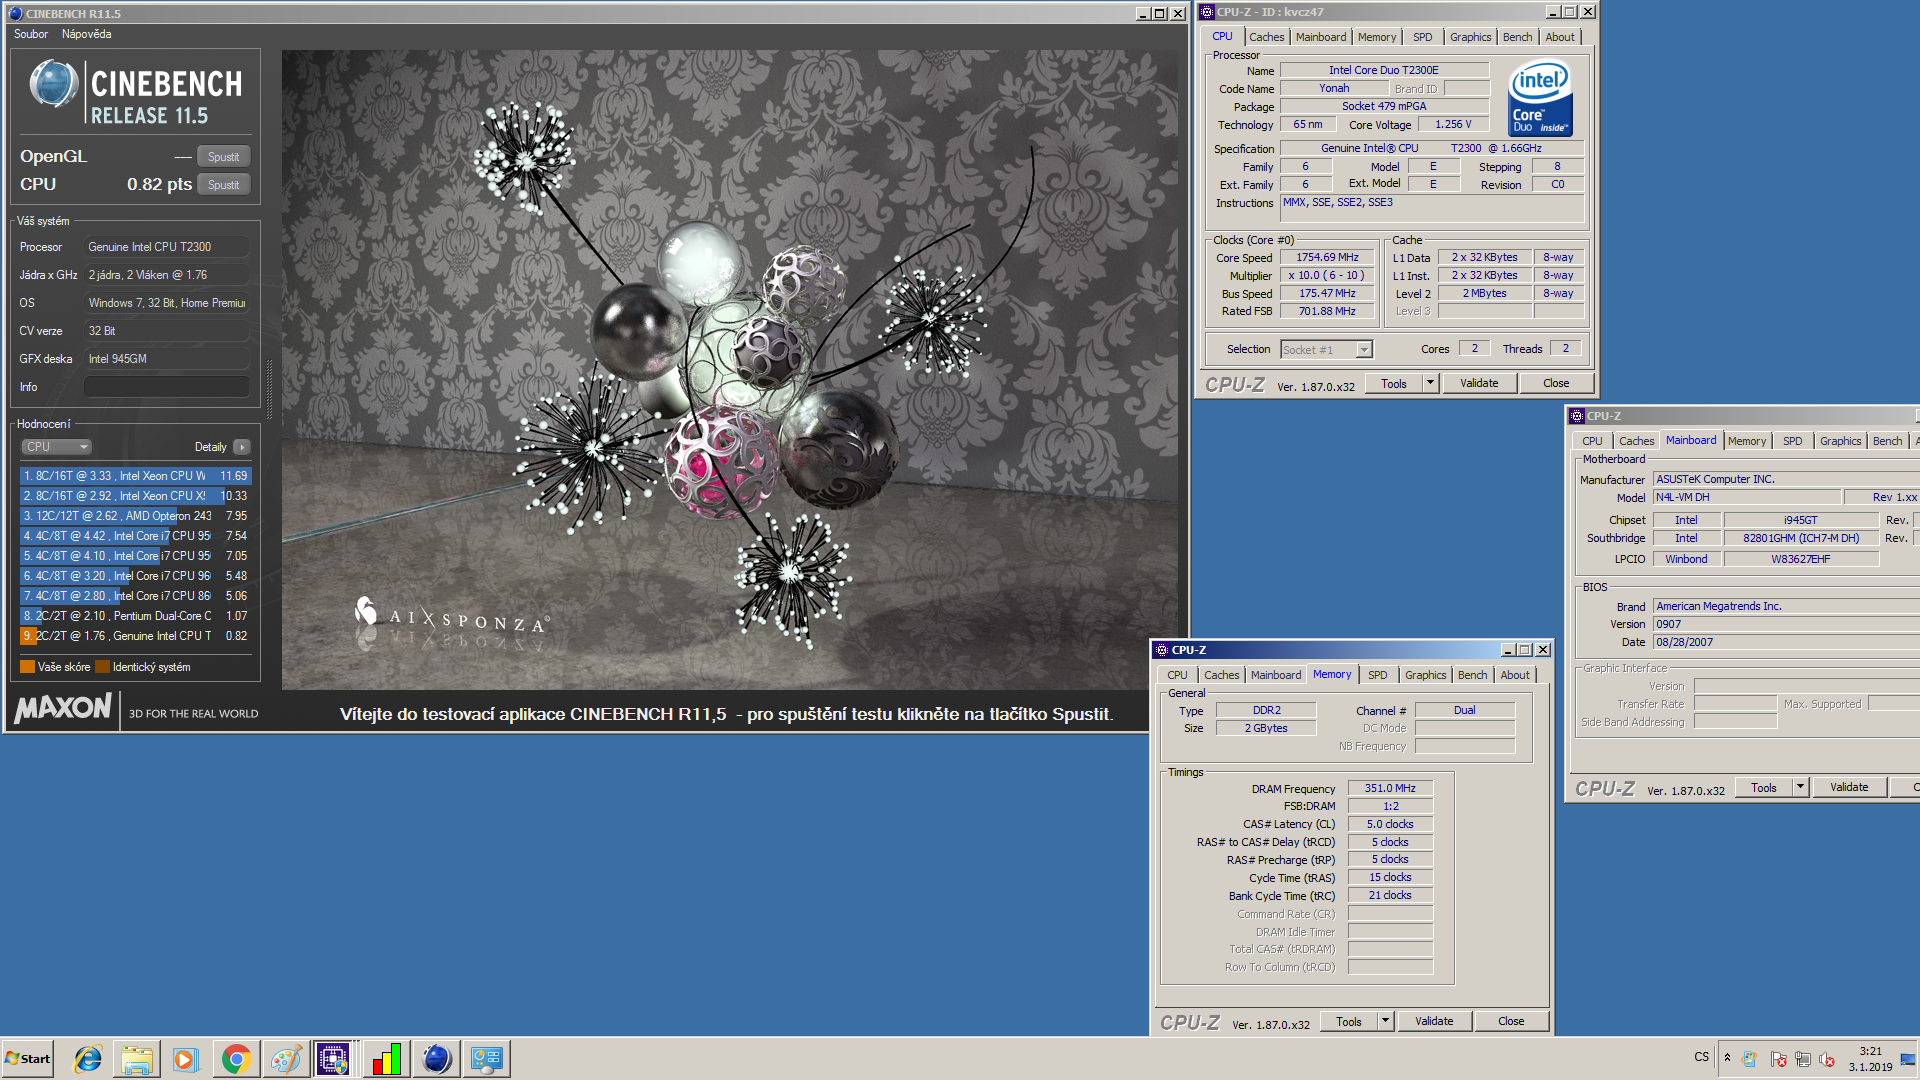
Task: Click Validate in Mainboard CPU-Z window
Action: pos(1849,787)
